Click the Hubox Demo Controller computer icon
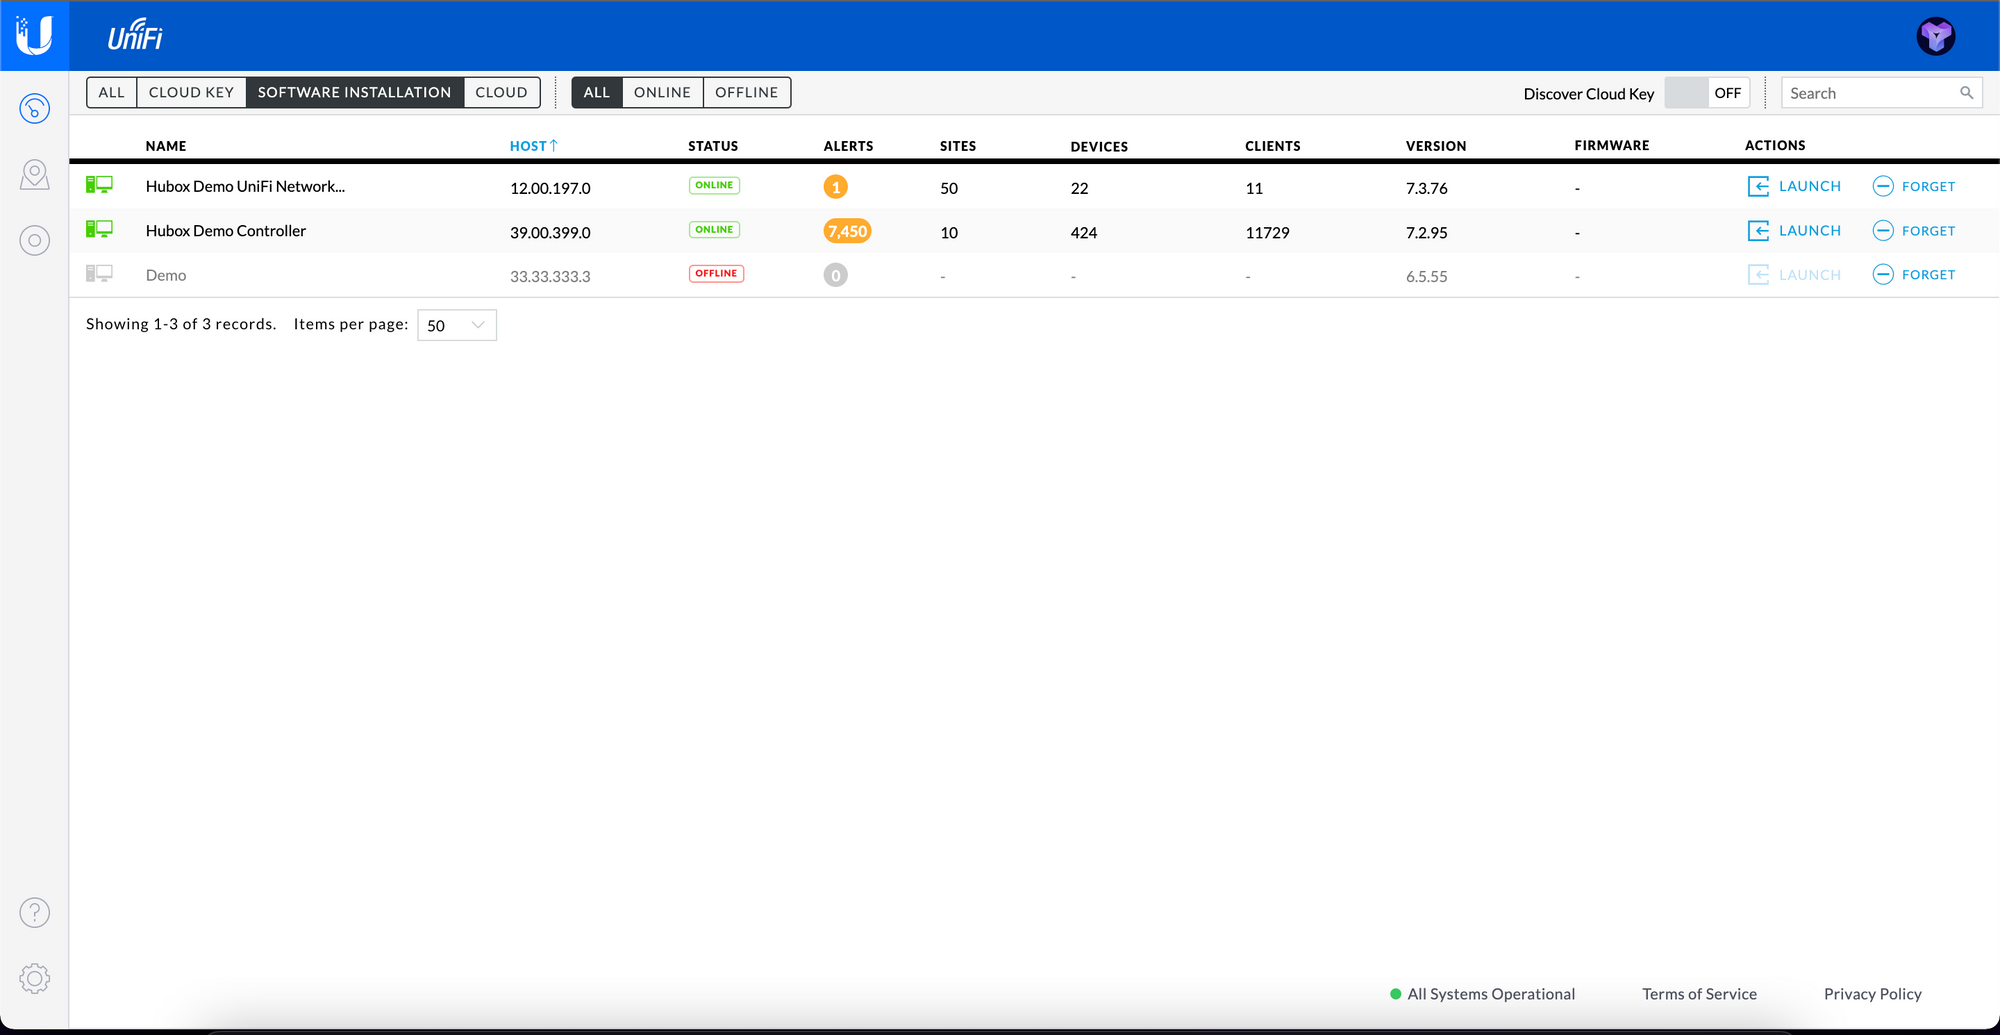Screen dimensions: 2000x1035 [x=99, y=229]
